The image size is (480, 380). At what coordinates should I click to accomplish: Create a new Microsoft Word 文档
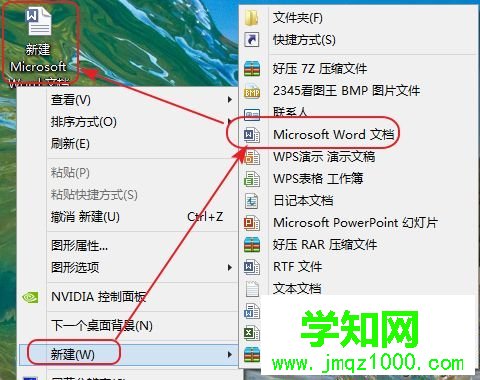point(358,135)
